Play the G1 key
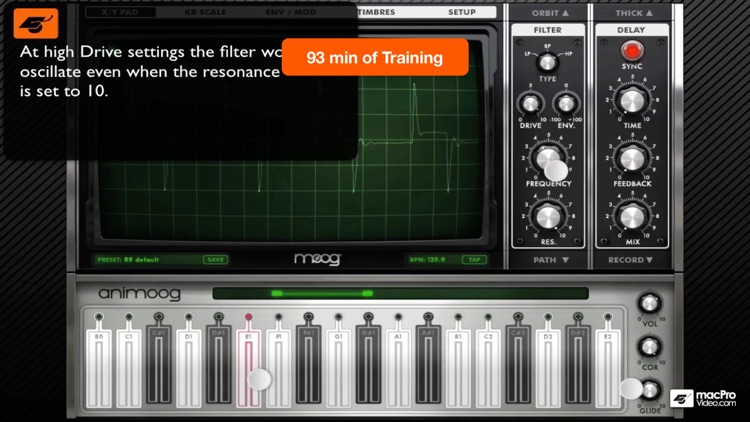The image size is (750, 422). [338, 368]
